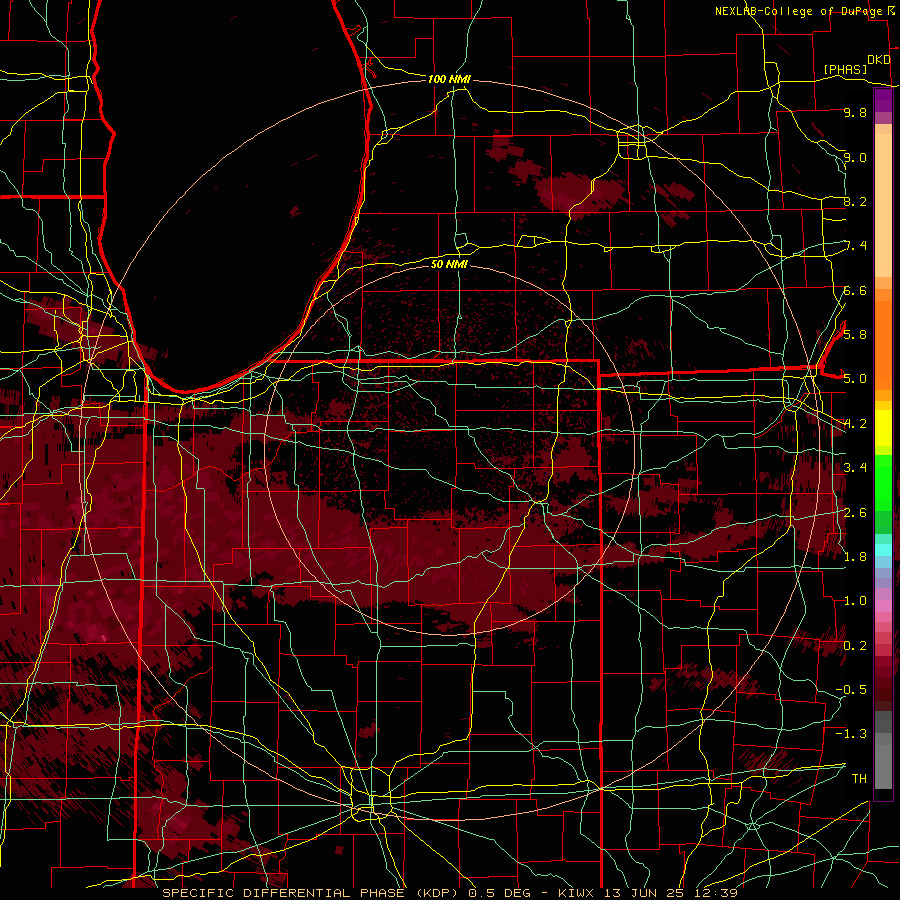Click the 5.8 scale value

click(855, 334)
